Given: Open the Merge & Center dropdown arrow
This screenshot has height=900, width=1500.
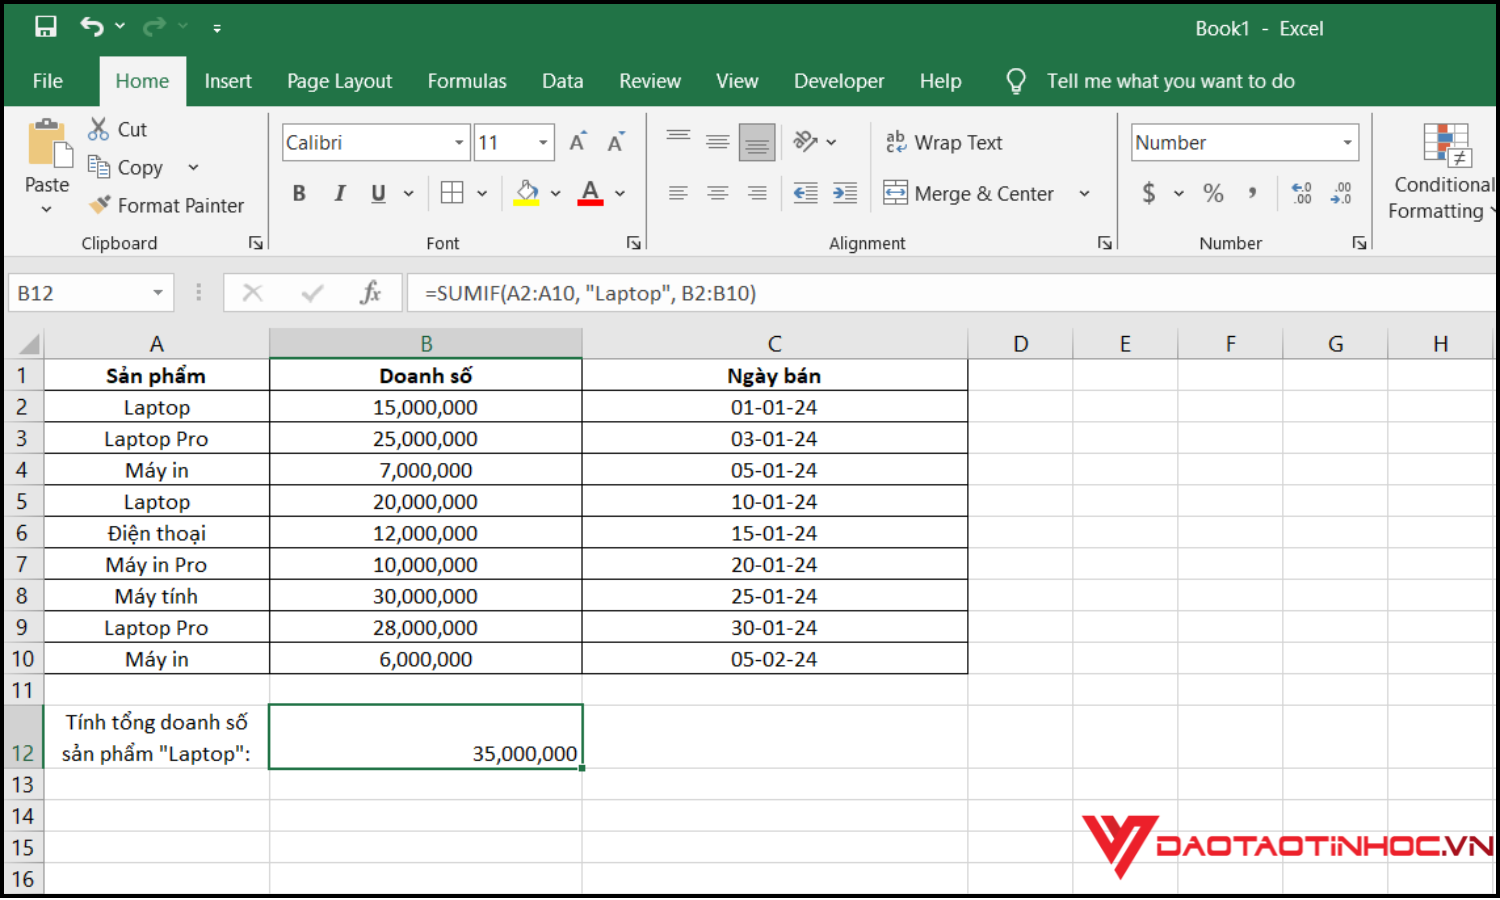Looking at the screenshot, I should pos(1084,194).
